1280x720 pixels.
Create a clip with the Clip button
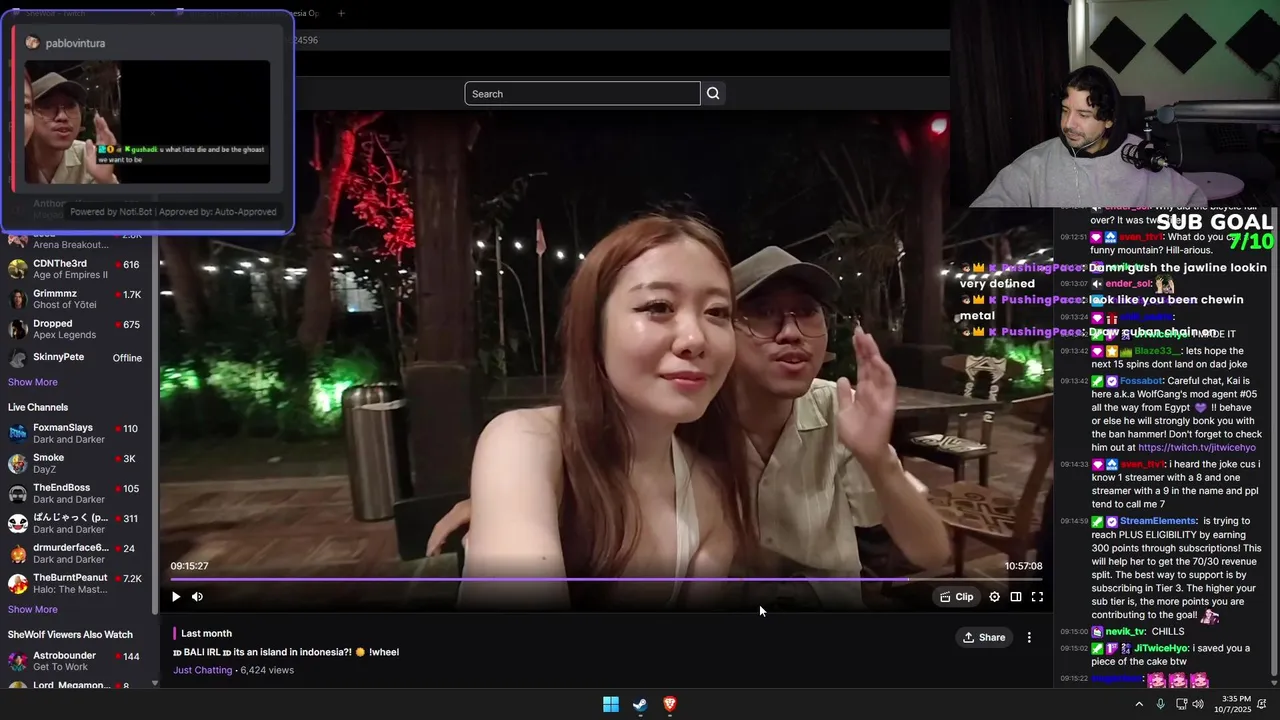coord(956,597)
